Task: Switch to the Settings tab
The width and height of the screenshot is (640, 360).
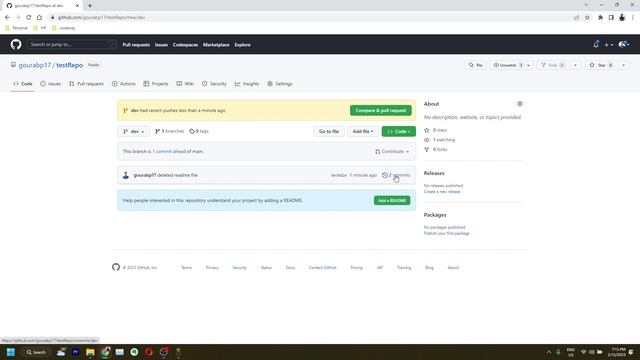Action: (280, 84)
